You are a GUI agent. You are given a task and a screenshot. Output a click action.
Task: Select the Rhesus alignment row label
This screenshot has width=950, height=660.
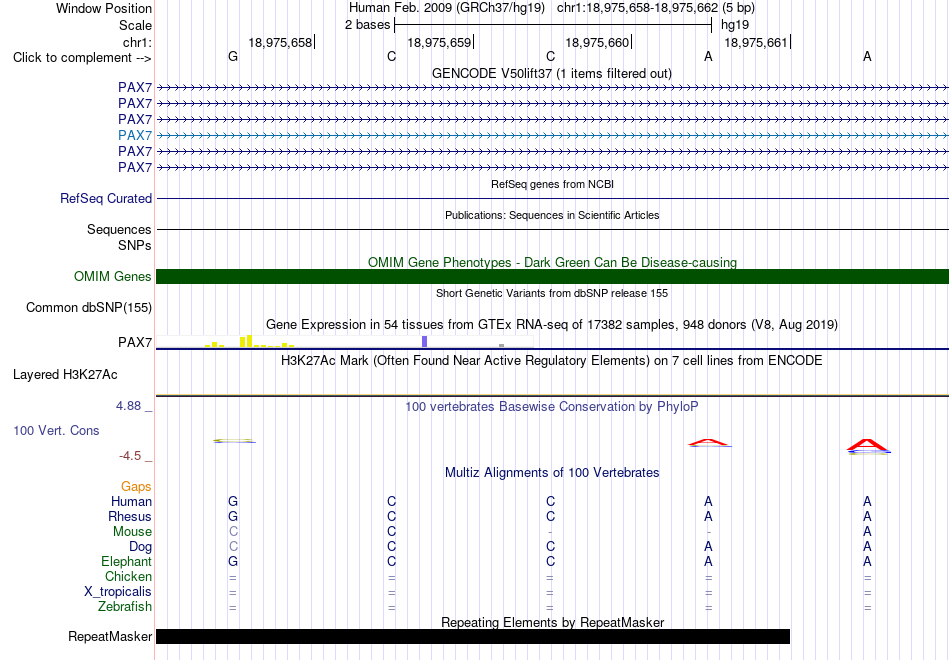tap(130, 516)
